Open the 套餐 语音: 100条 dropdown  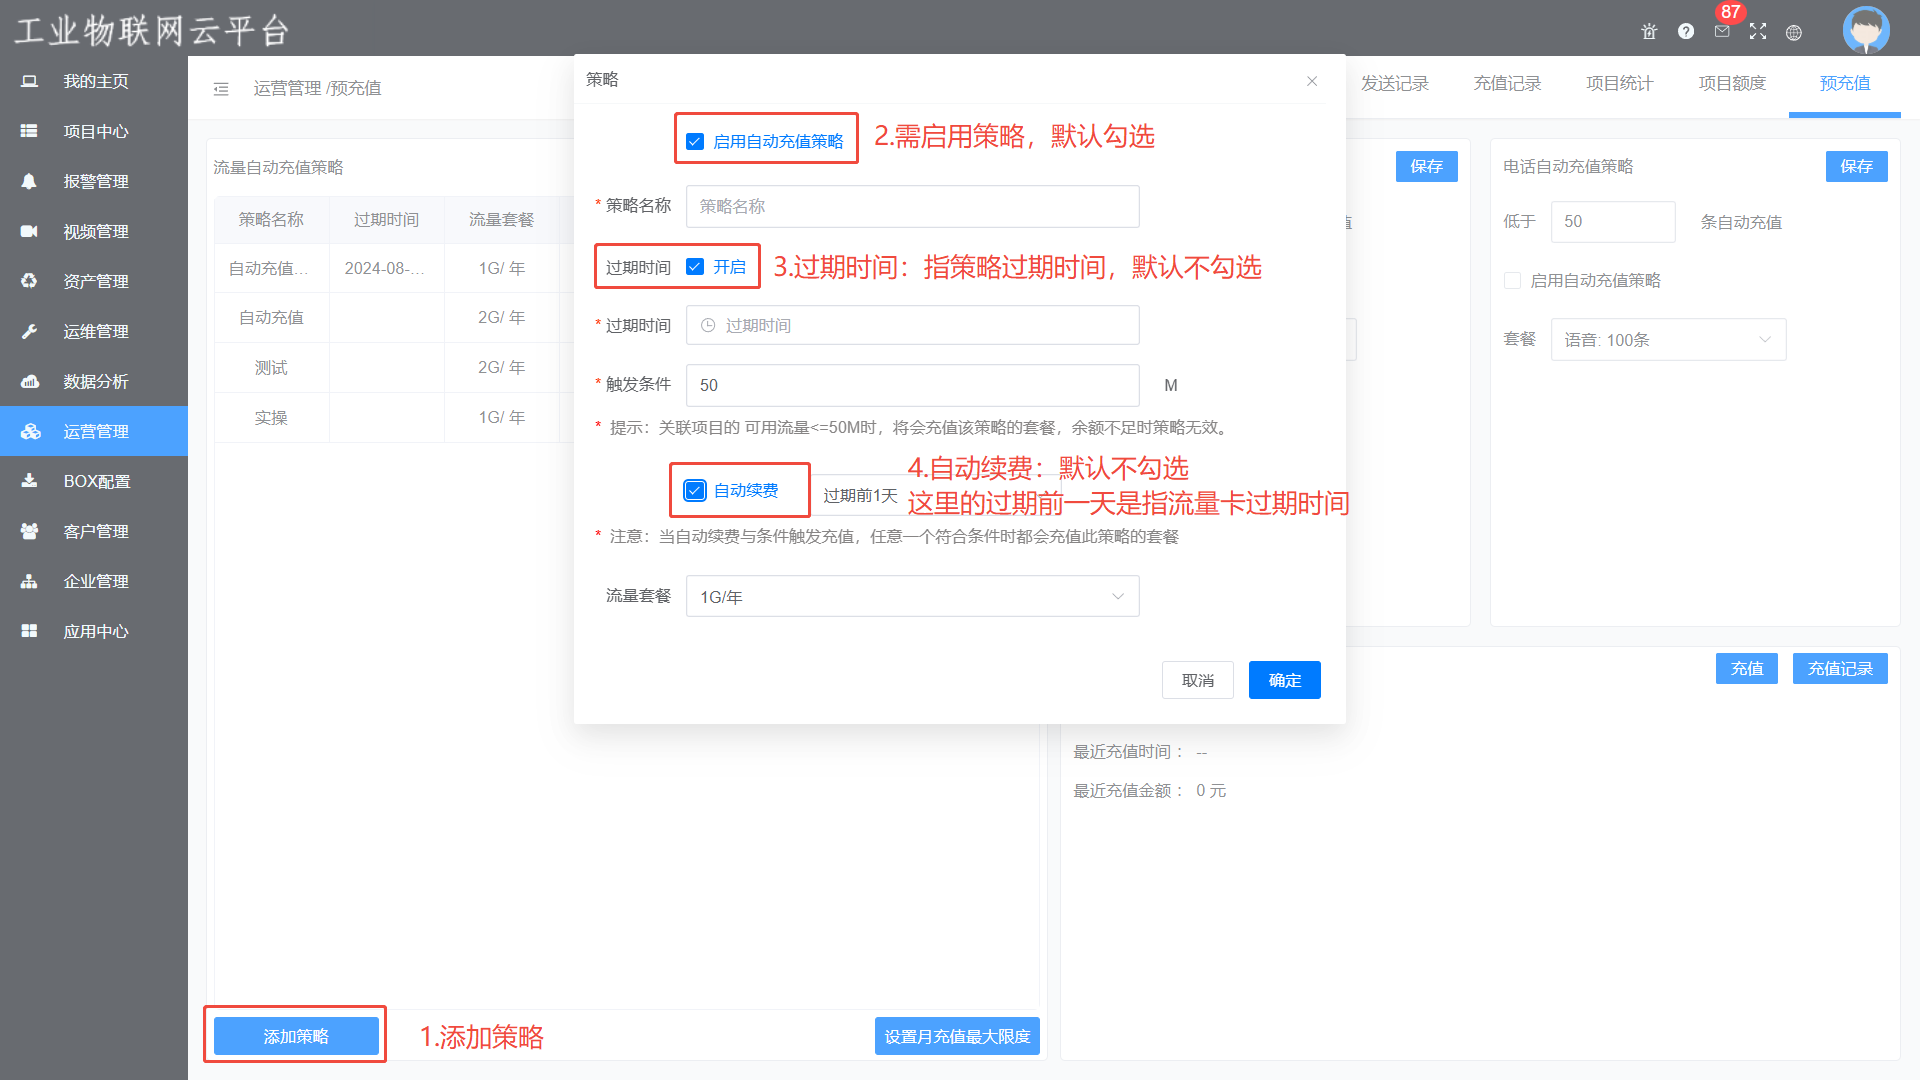click(1668, 340)
